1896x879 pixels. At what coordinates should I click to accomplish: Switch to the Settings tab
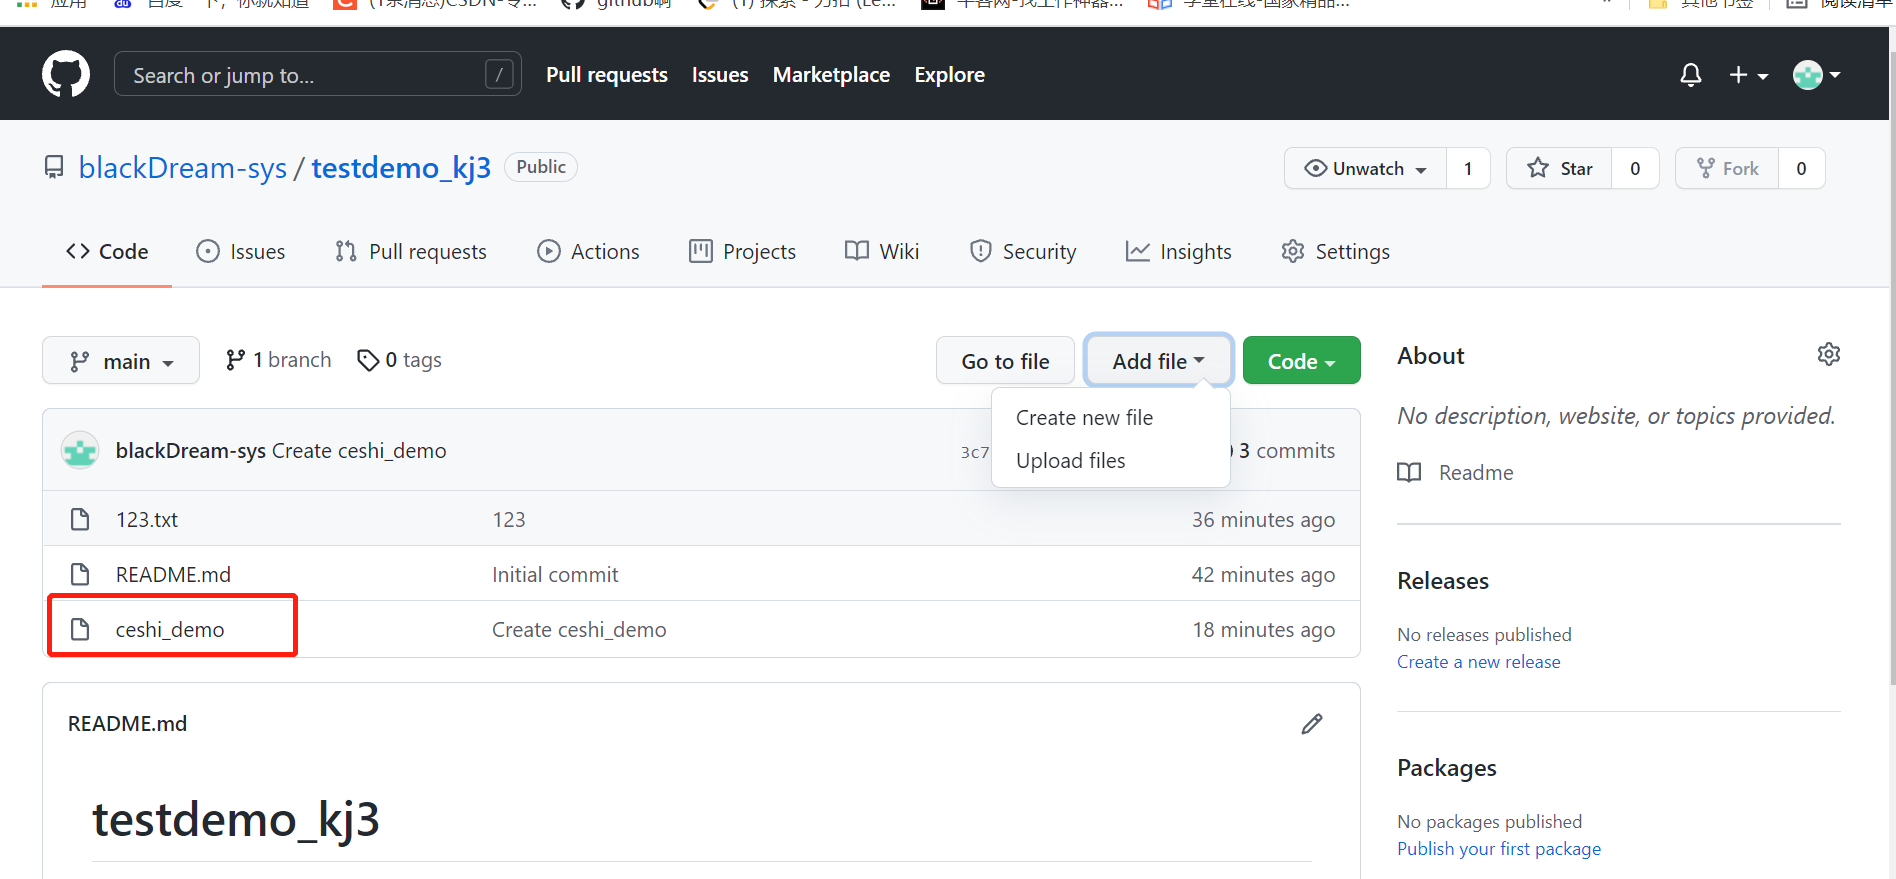click(x=1335, y=252)
